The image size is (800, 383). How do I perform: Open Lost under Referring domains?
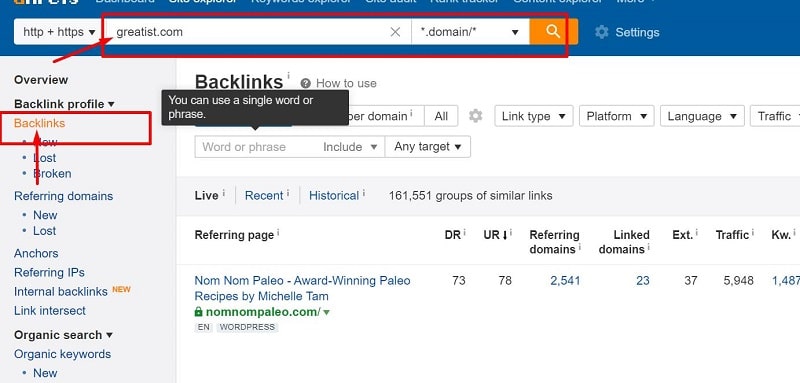point(45,231)
